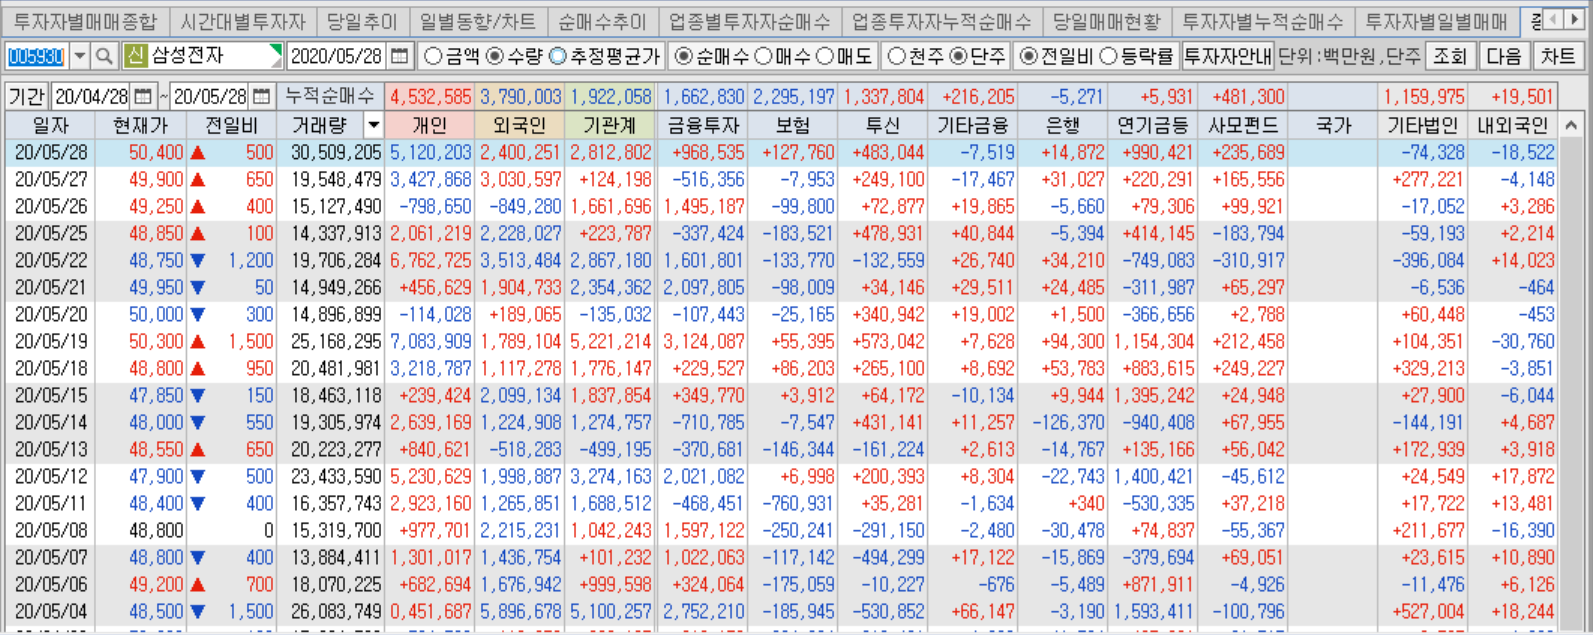Click the stock code 005930 input field

36,57
